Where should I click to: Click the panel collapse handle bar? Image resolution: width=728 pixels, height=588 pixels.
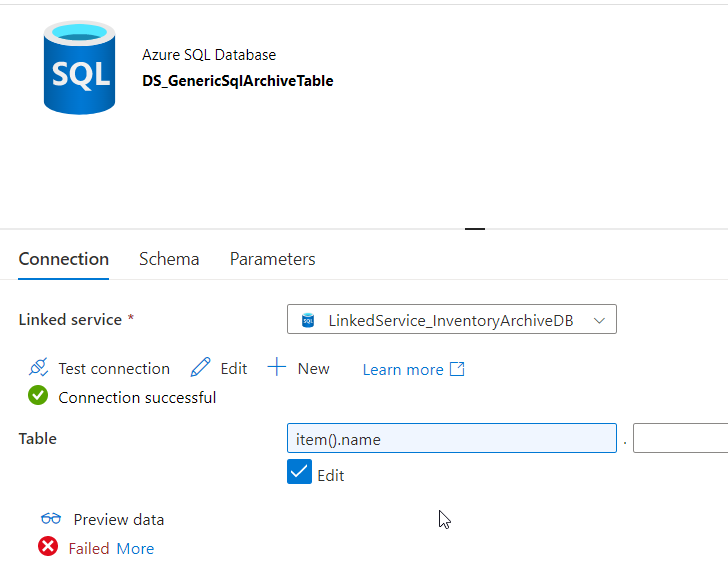click(x=475, y=229)
